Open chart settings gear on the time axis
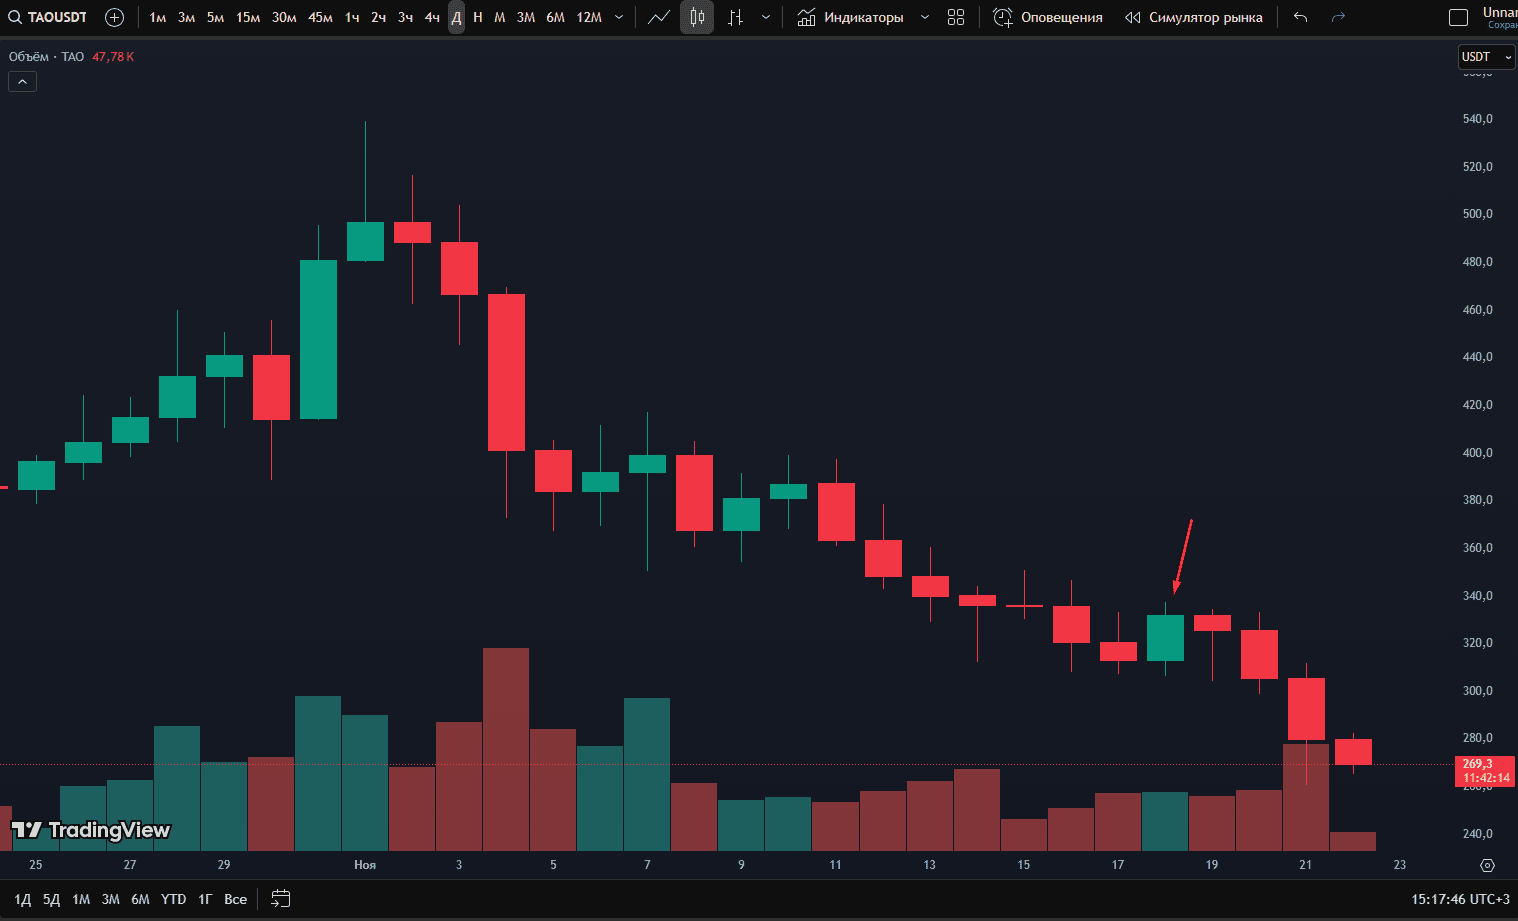1518x921 pixels. coord(1487,865)
